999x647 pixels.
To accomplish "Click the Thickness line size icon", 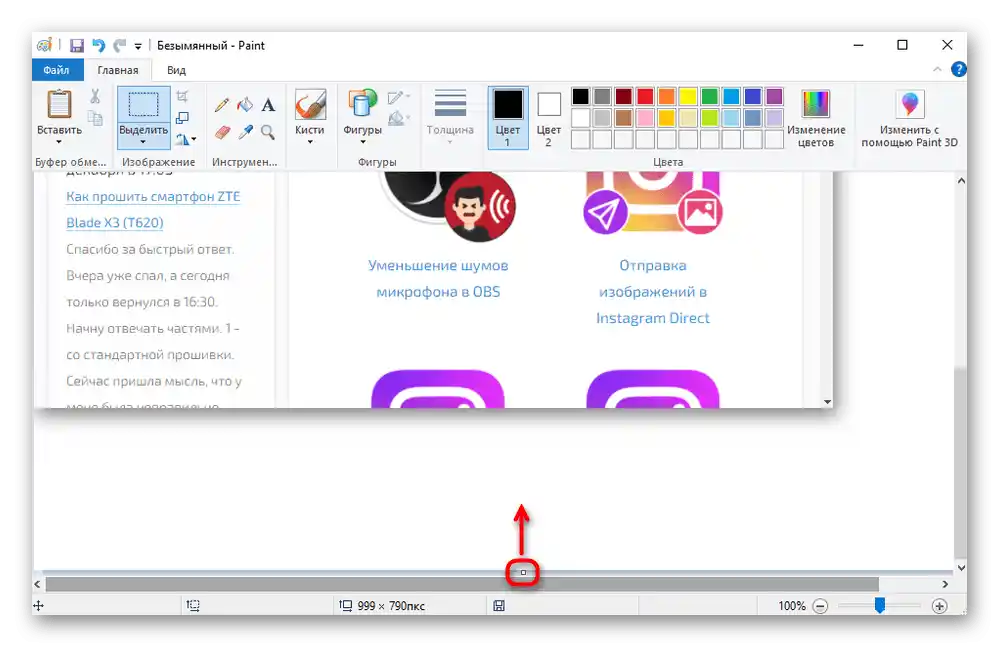I will (x=450, y=104).
